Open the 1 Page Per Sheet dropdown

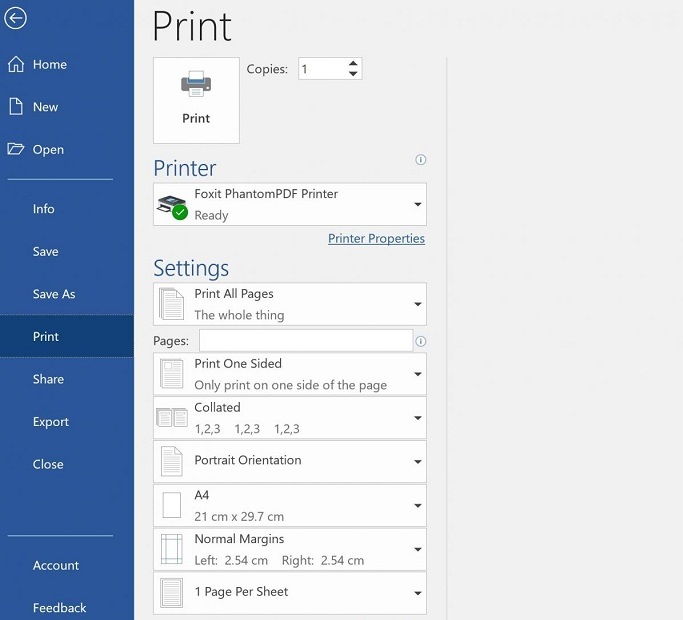coord(290,593)
